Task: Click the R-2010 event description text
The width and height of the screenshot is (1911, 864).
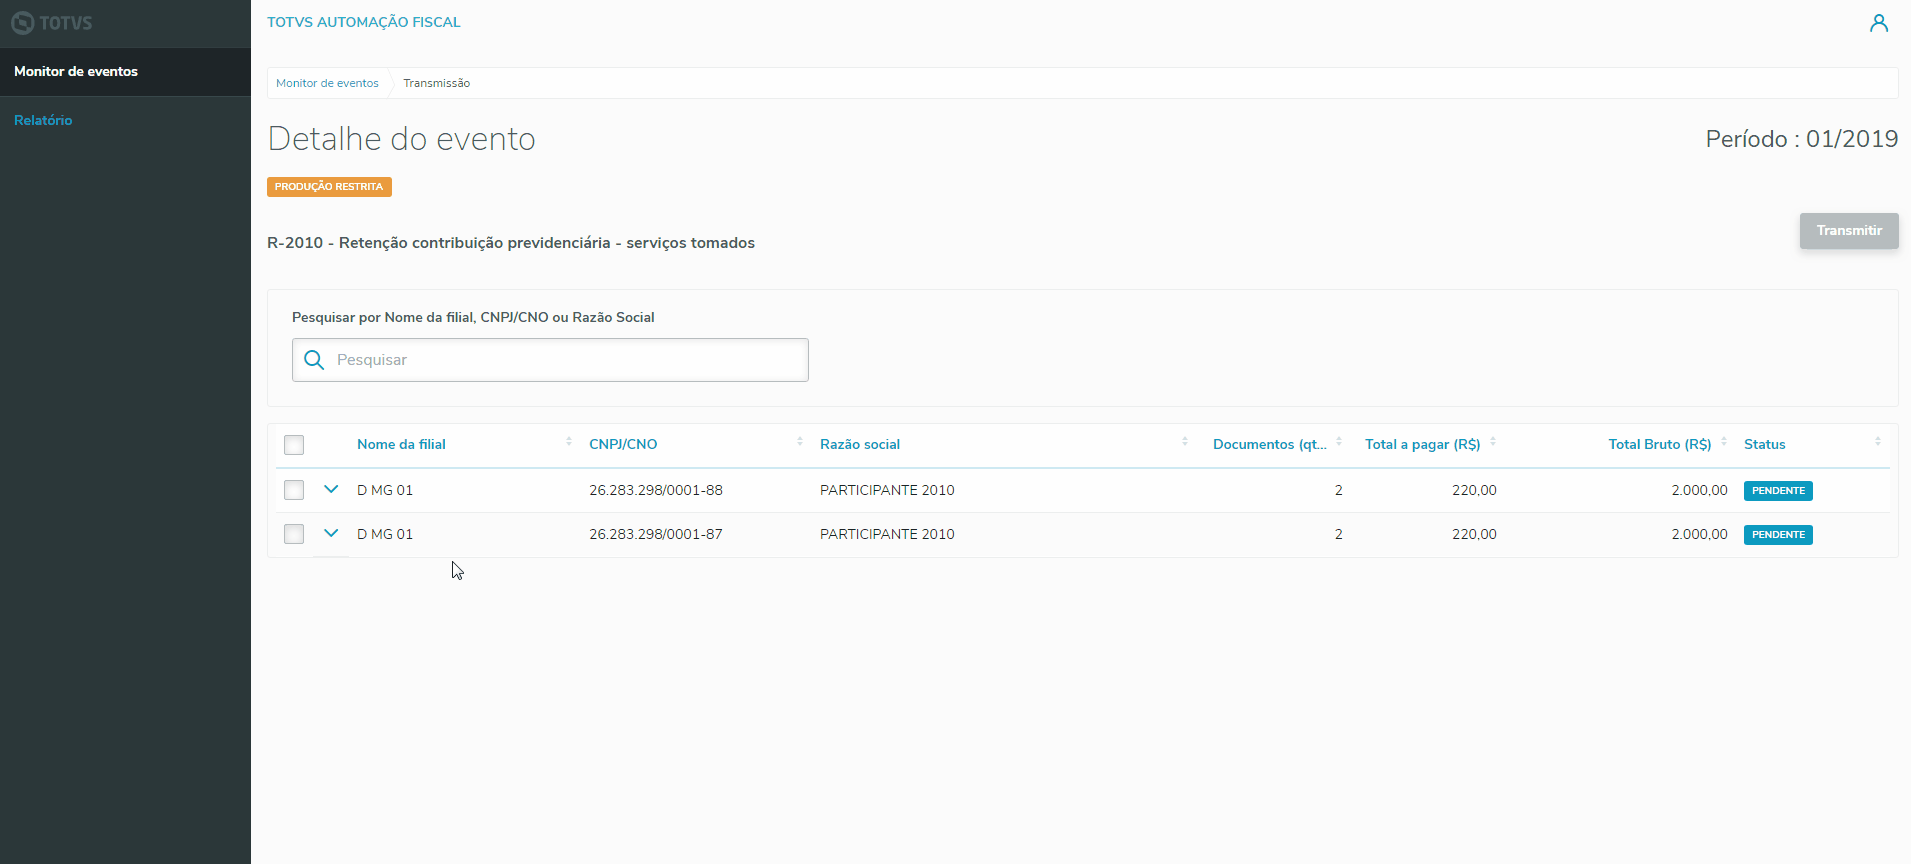Action: [x=511, y=243]
